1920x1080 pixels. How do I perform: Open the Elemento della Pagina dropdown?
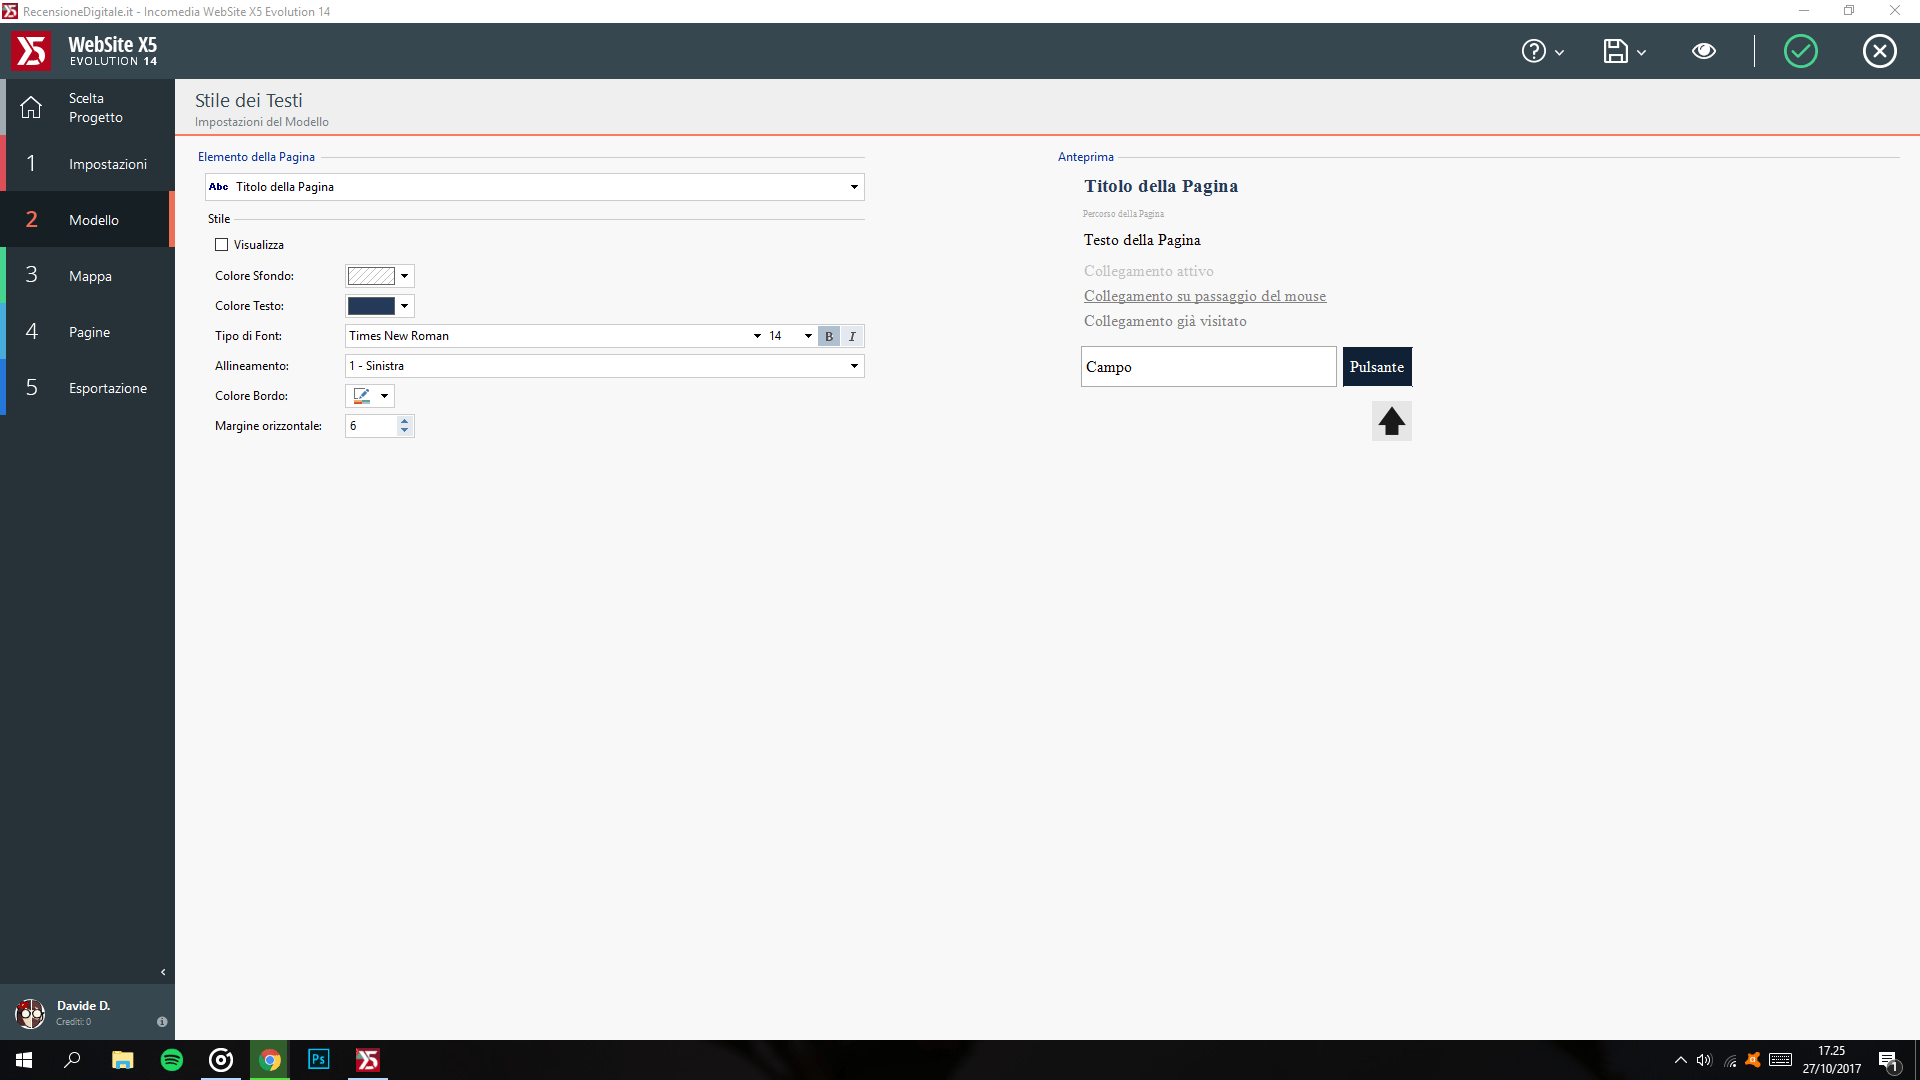coord(535,187)
